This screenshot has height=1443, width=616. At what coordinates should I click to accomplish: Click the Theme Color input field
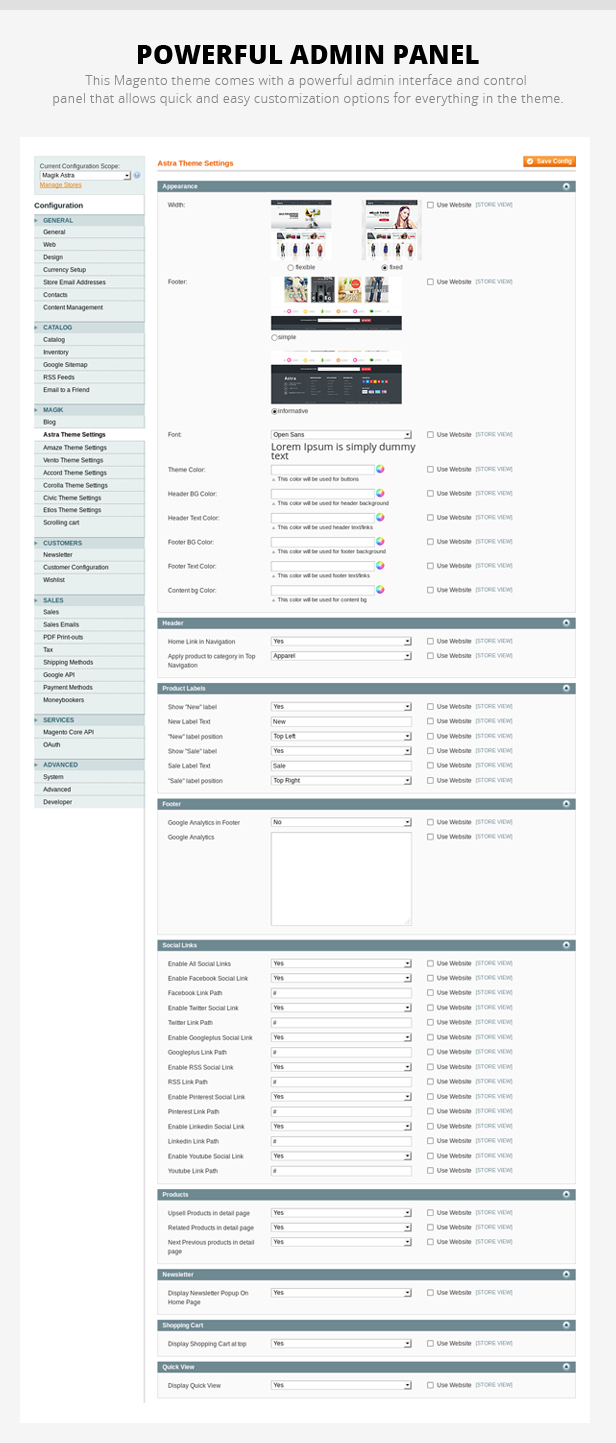pos(322,469)
